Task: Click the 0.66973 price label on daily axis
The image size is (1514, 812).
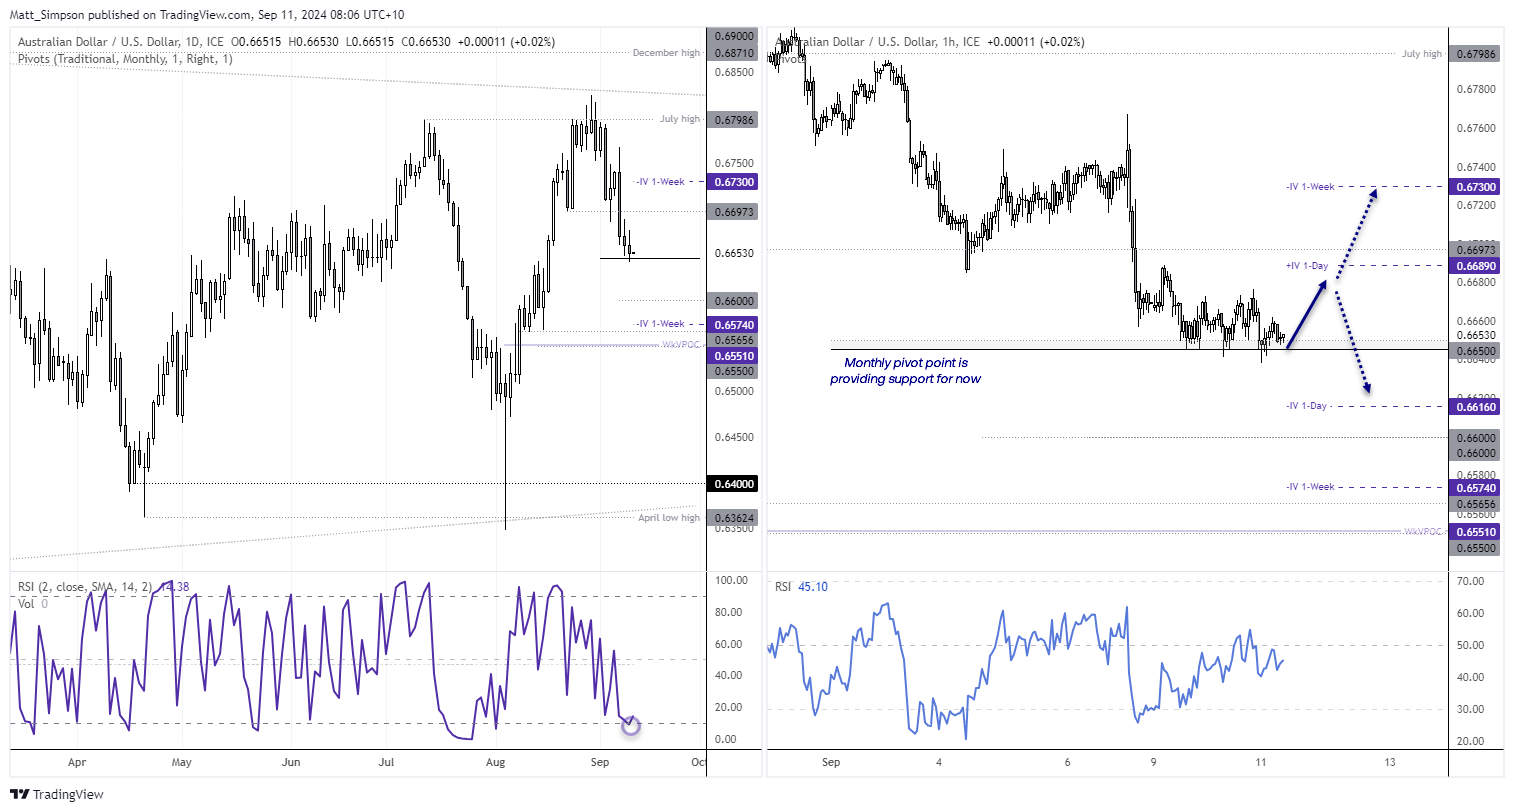Action: [x=734, y=212]
